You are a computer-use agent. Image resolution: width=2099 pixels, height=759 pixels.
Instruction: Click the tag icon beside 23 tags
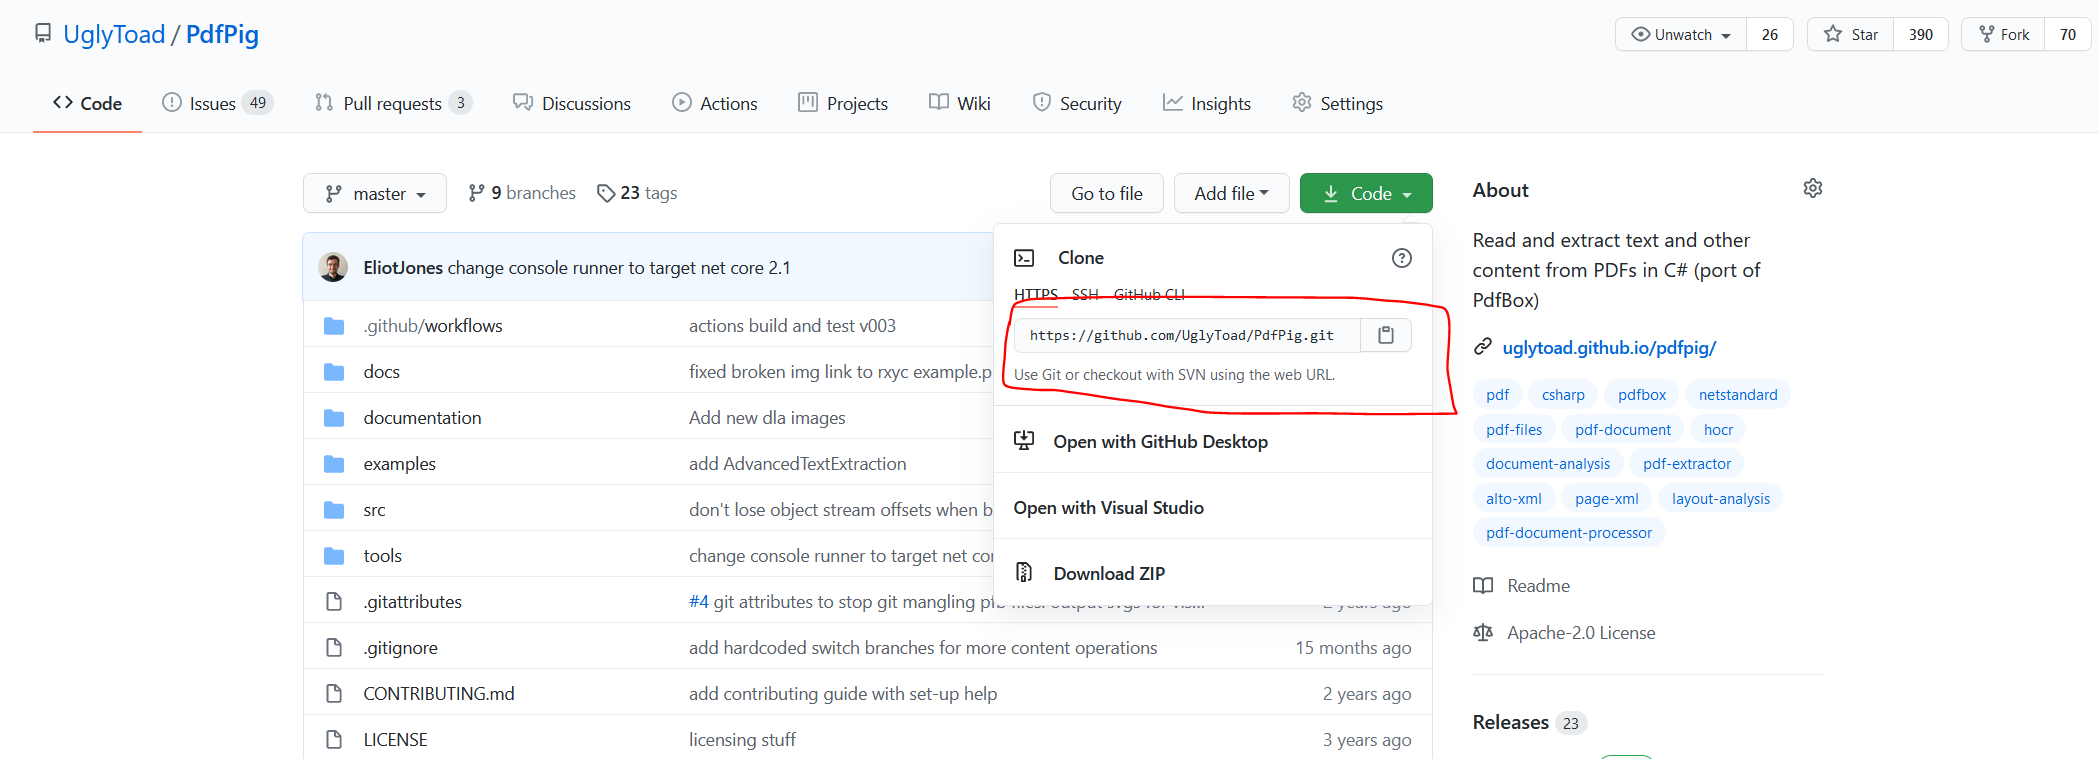(x=606, y=193)
